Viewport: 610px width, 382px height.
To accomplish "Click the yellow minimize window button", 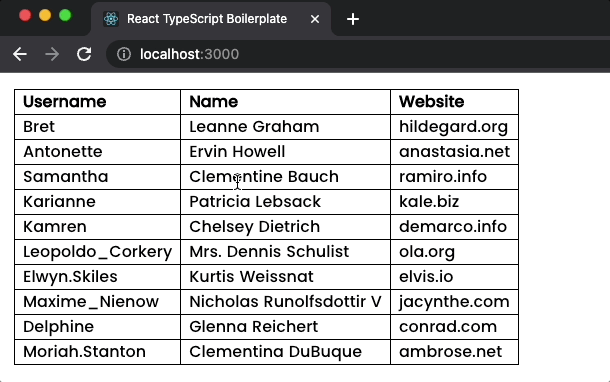I will [x=45, y=16].
